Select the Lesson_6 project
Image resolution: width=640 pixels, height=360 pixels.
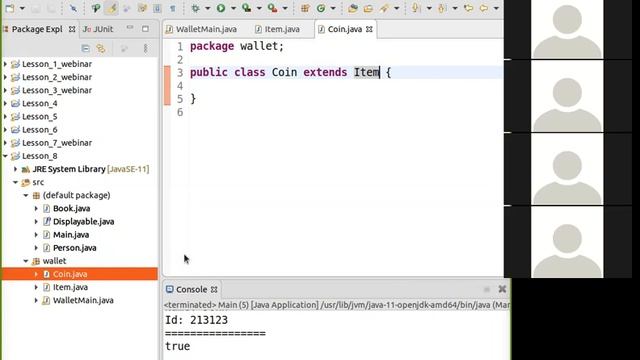[40, 130]
